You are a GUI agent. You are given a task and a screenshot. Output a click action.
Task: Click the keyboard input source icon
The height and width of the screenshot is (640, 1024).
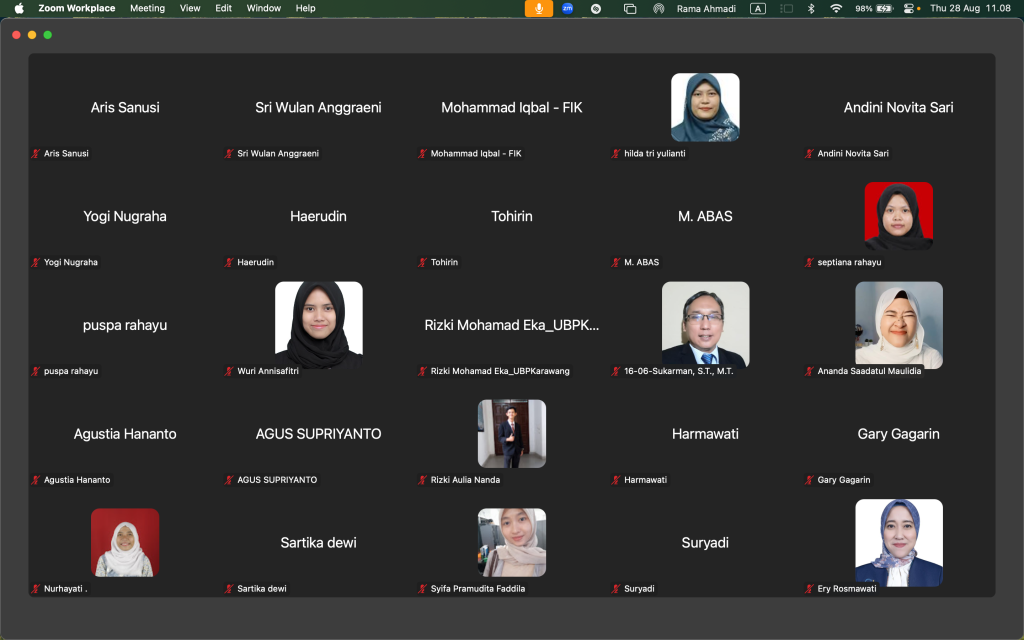click(758, 8)
